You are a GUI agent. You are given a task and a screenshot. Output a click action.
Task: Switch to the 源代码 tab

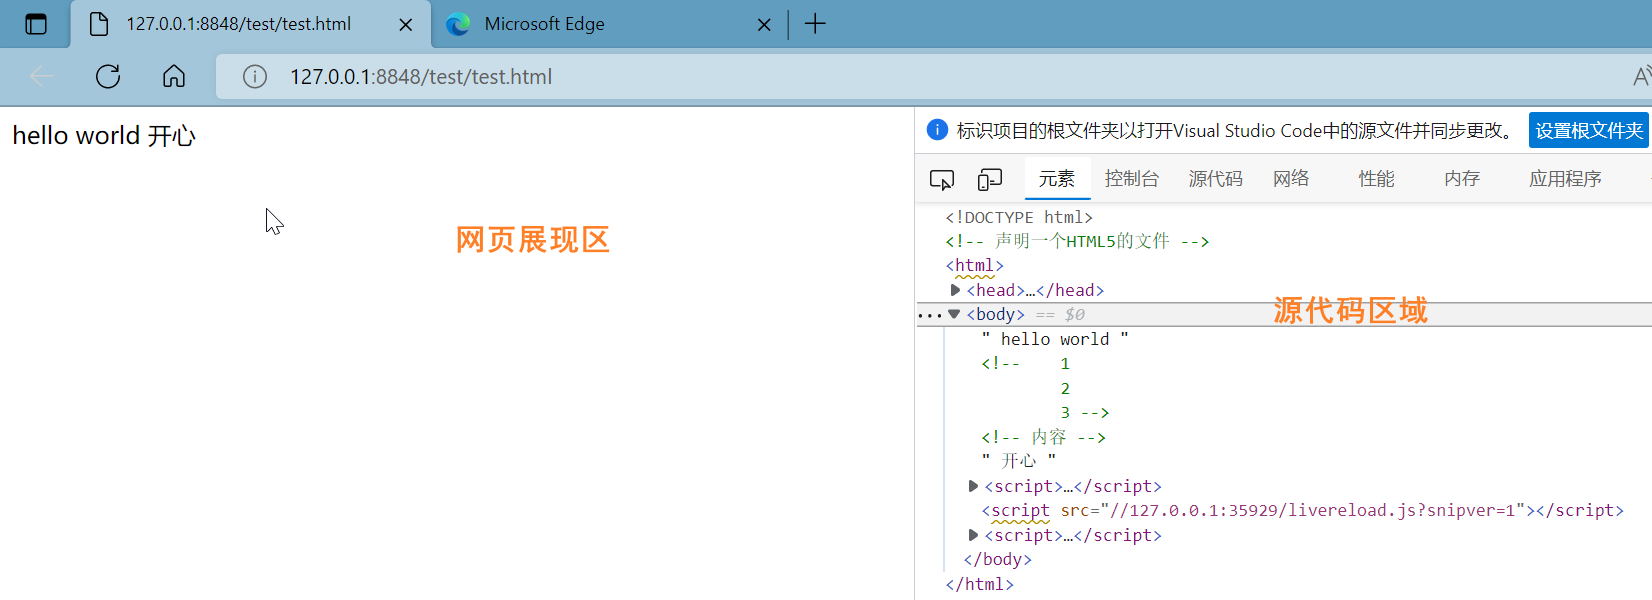click(1216, 179)
